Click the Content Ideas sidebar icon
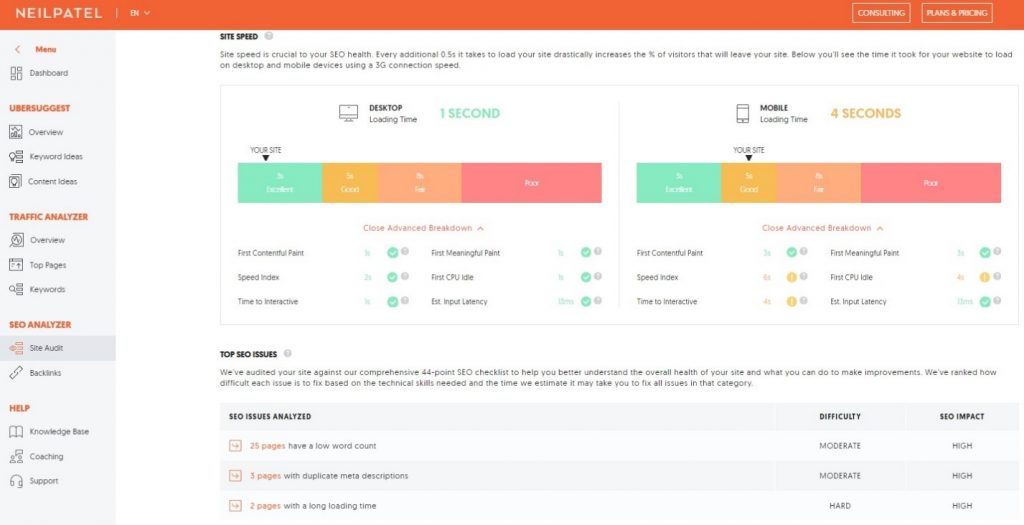Screen dimensions: 1024x525 16,181
